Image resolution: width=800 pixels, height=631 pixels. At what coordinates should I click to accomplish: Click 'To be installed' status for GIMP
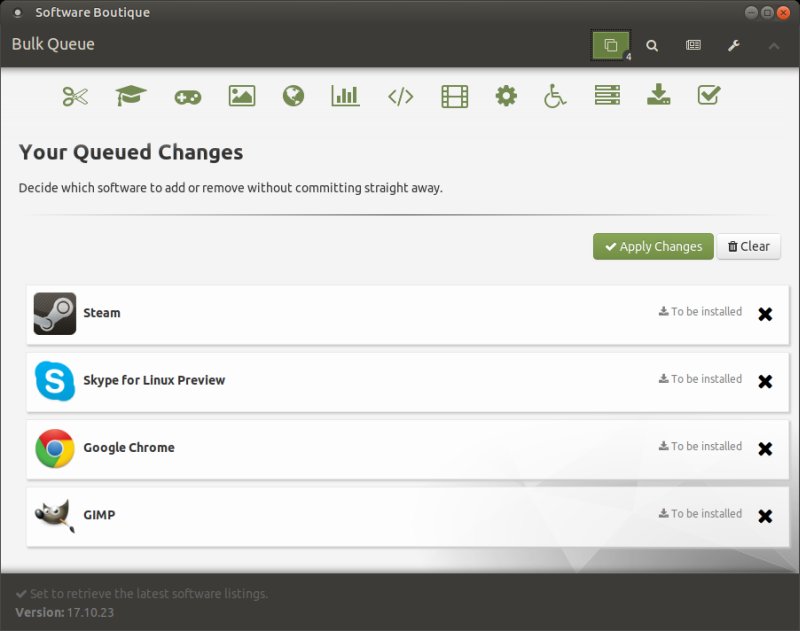click(x=700, y=513)
